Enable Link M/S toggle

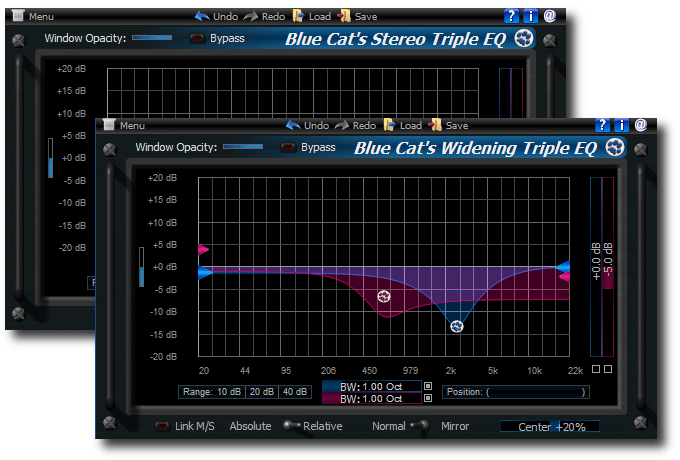(x=162, y=426)
